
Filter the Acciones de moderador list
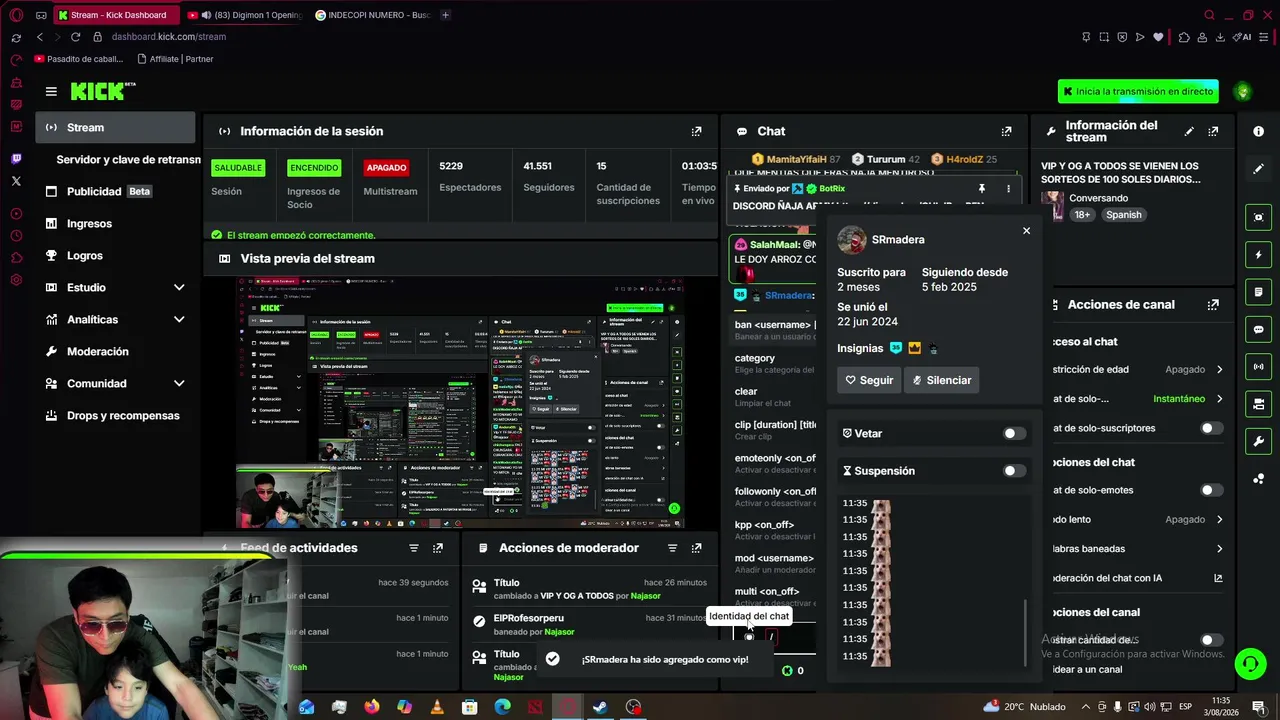[672, 548]
